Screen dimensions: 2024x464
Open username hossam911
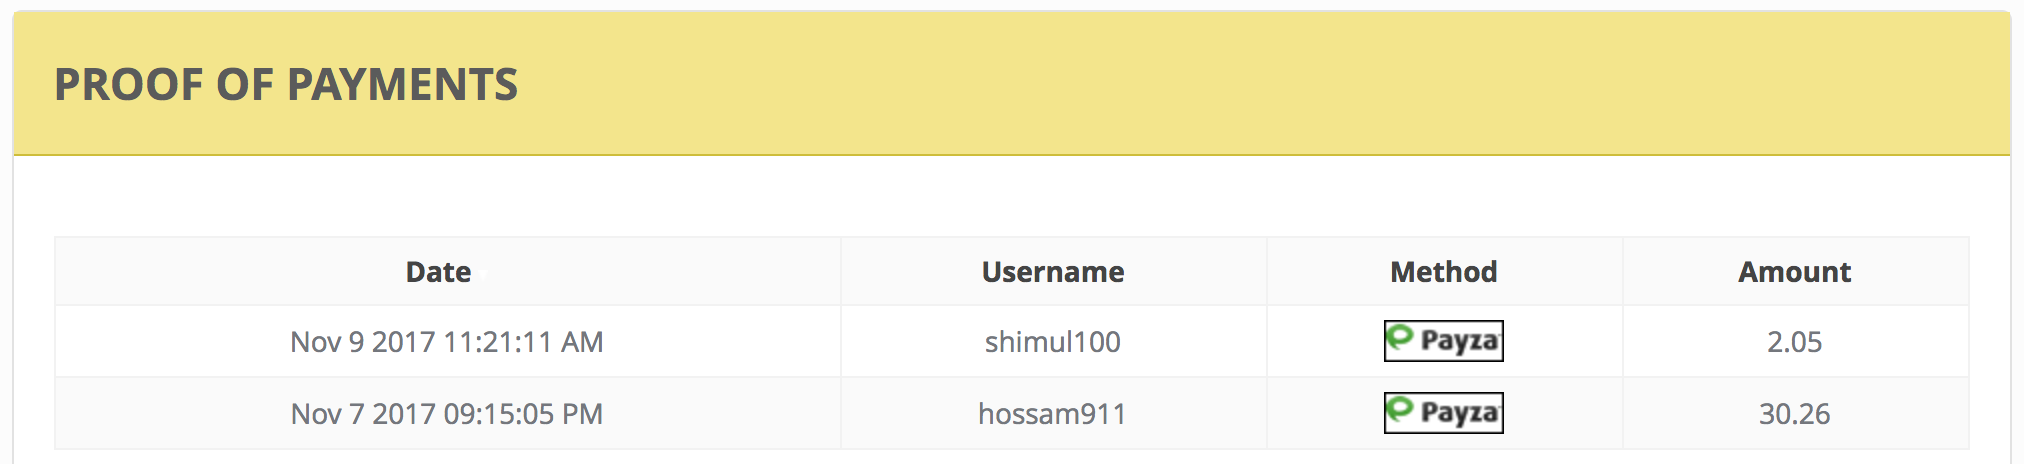[1052, 414]
